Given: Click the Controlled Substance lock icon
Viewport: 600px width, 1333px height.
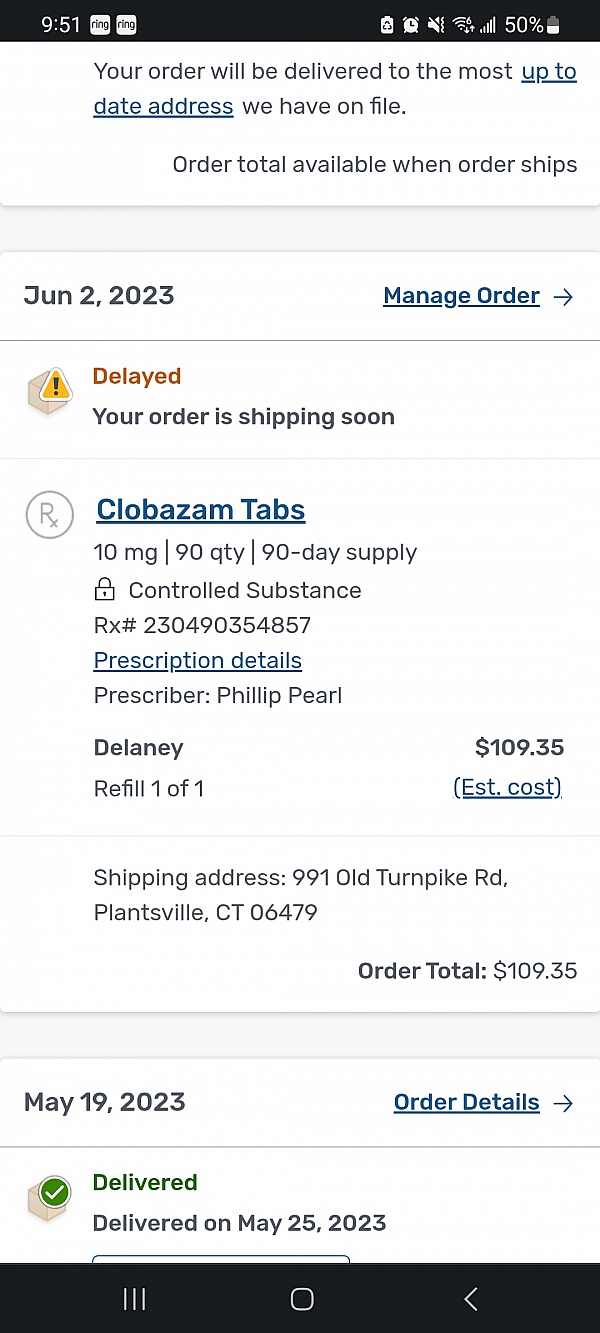Looking at the screenshot, I should pos(105,590).
